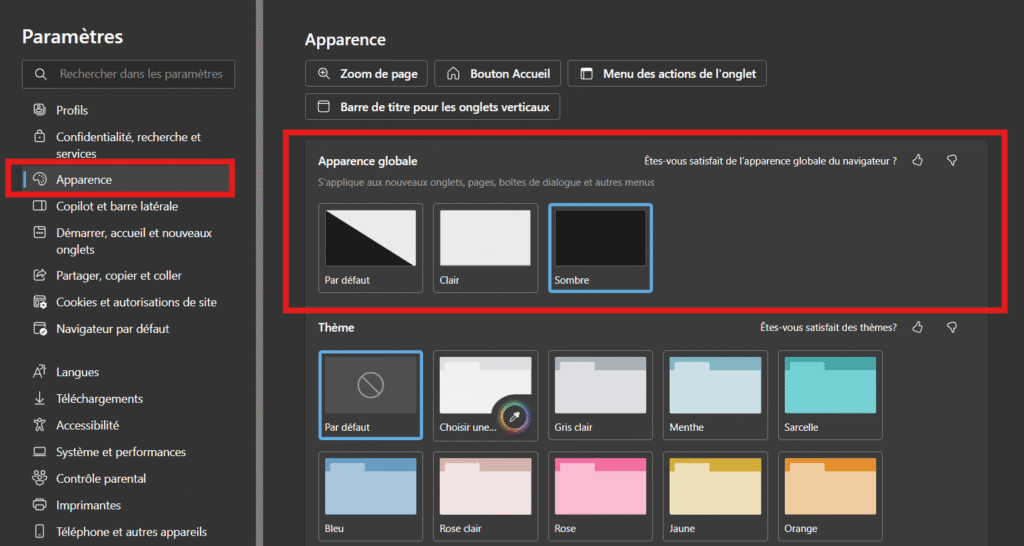Apply the Sarcelle theme
Viewport: 1024px width, 546px height.
pos(830,395)
